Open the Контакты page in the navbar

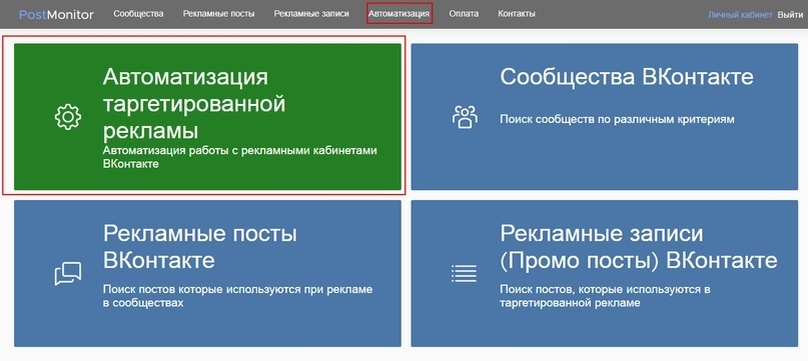click(x=516, y=14)
